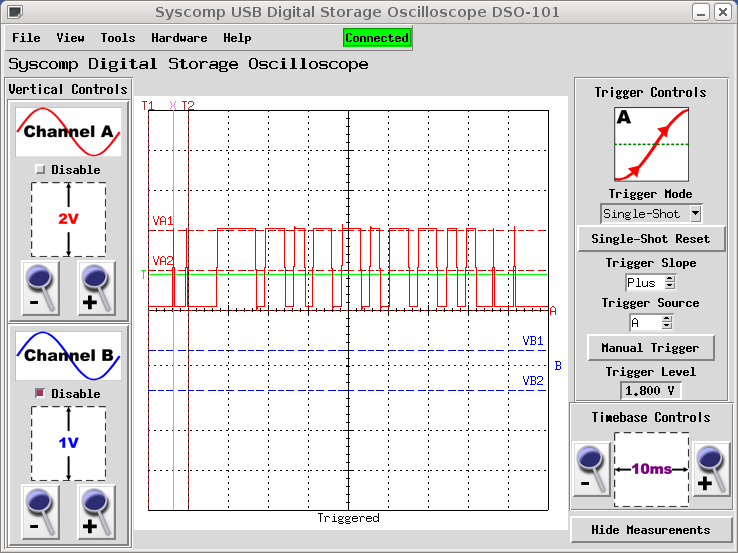Viewport: 738px width, 553px height.
Task: Zoom in Channel A vertical scale
Action: click(x=97, y=288)
